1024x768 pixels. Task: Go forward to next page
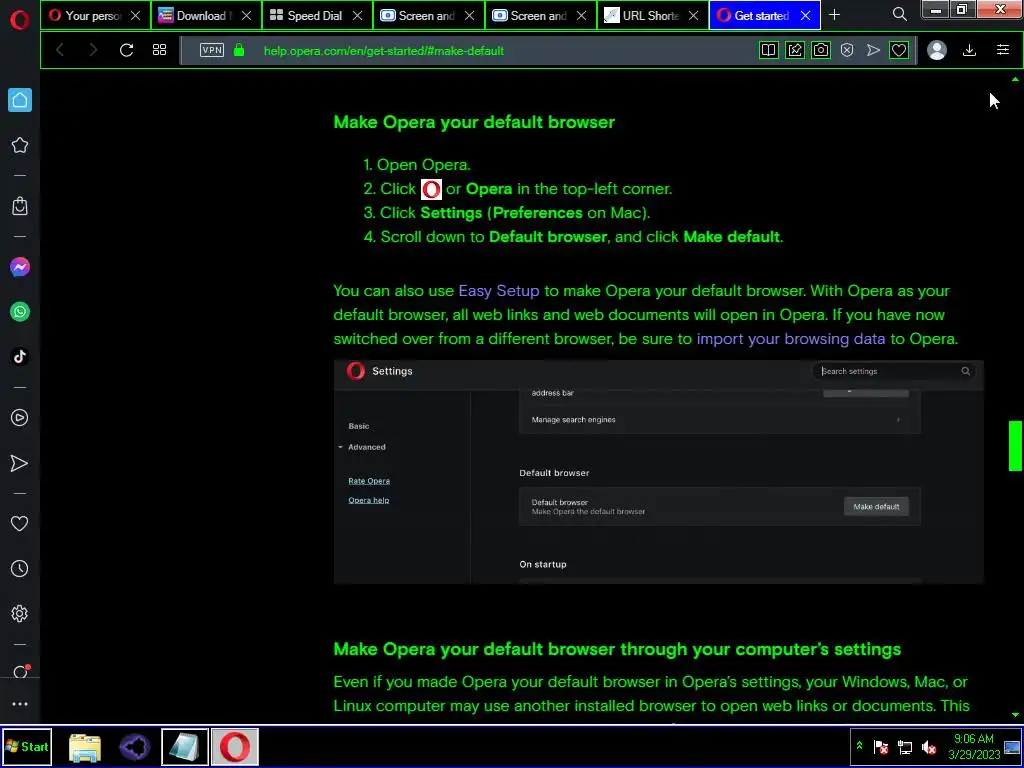pyautogui.click(x=93, y=50)
